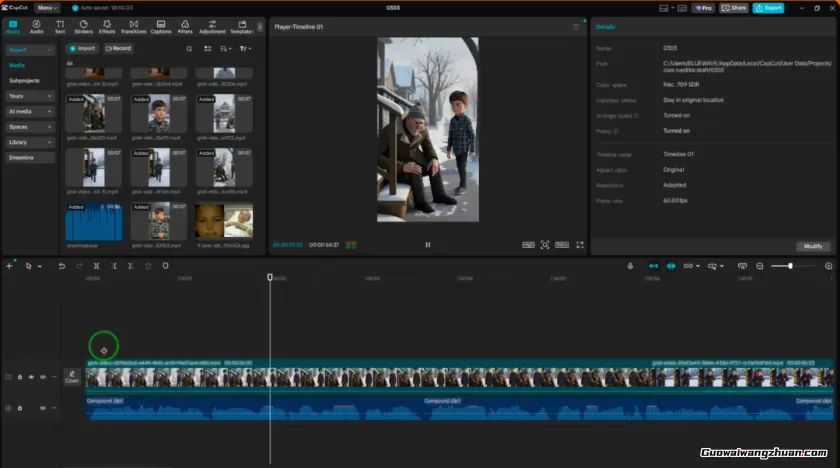Open the Stickers panel
This screenshot has width=840, height=468.
(x=83, y=26)
